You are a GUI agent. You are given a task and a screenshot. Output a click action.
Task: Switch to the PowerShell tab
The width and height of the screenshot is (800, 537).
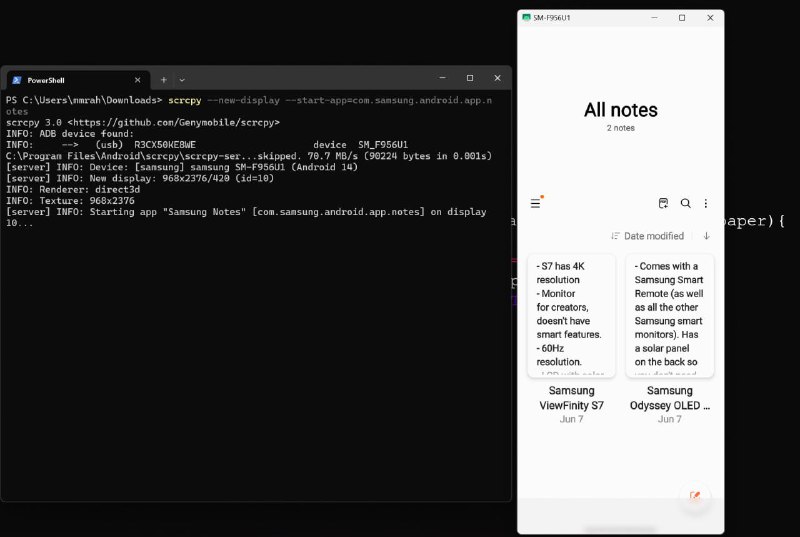pos(79,80)
